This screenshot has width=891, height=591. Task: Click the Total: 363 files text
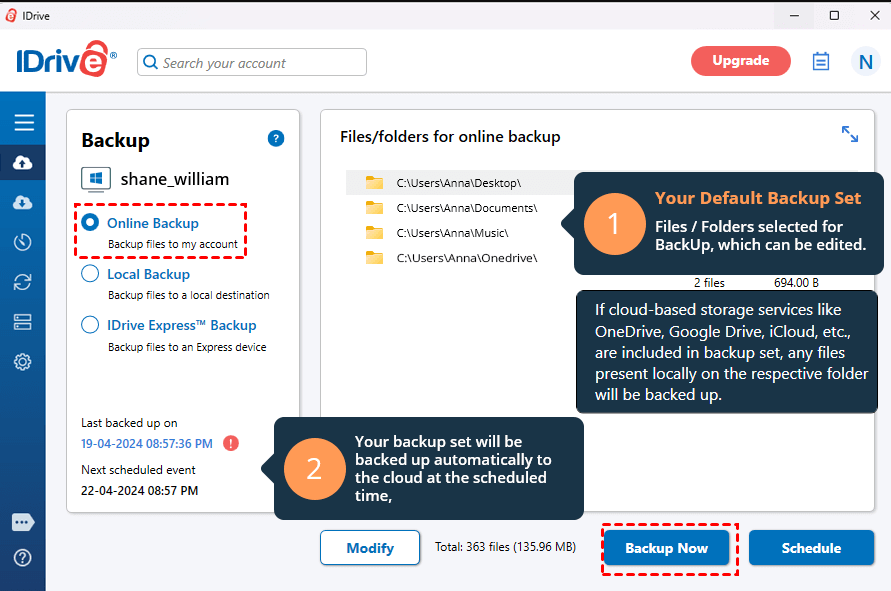pyautogui.click(x=505, y=547)
